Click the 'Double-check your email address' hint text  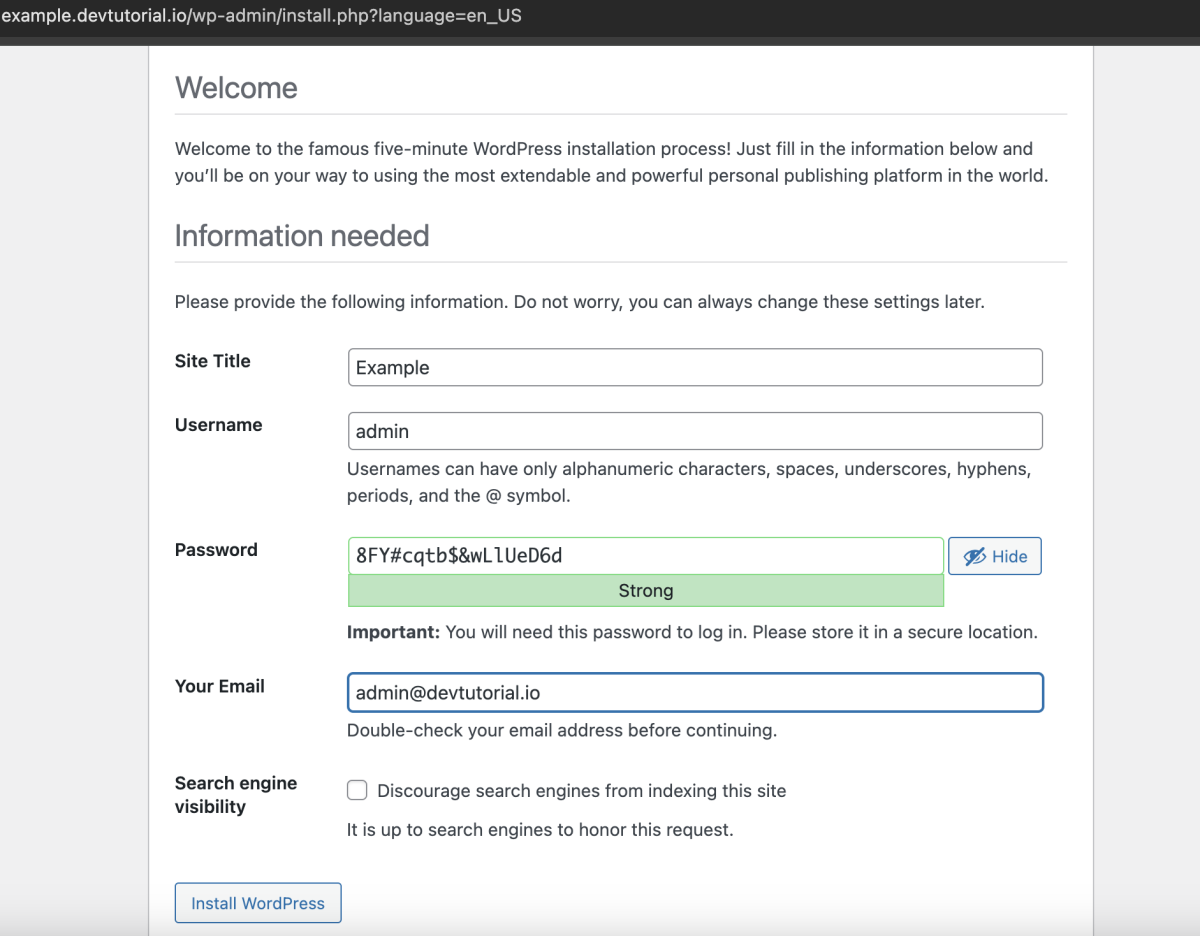pyautogui.click(x=562, y=730)
